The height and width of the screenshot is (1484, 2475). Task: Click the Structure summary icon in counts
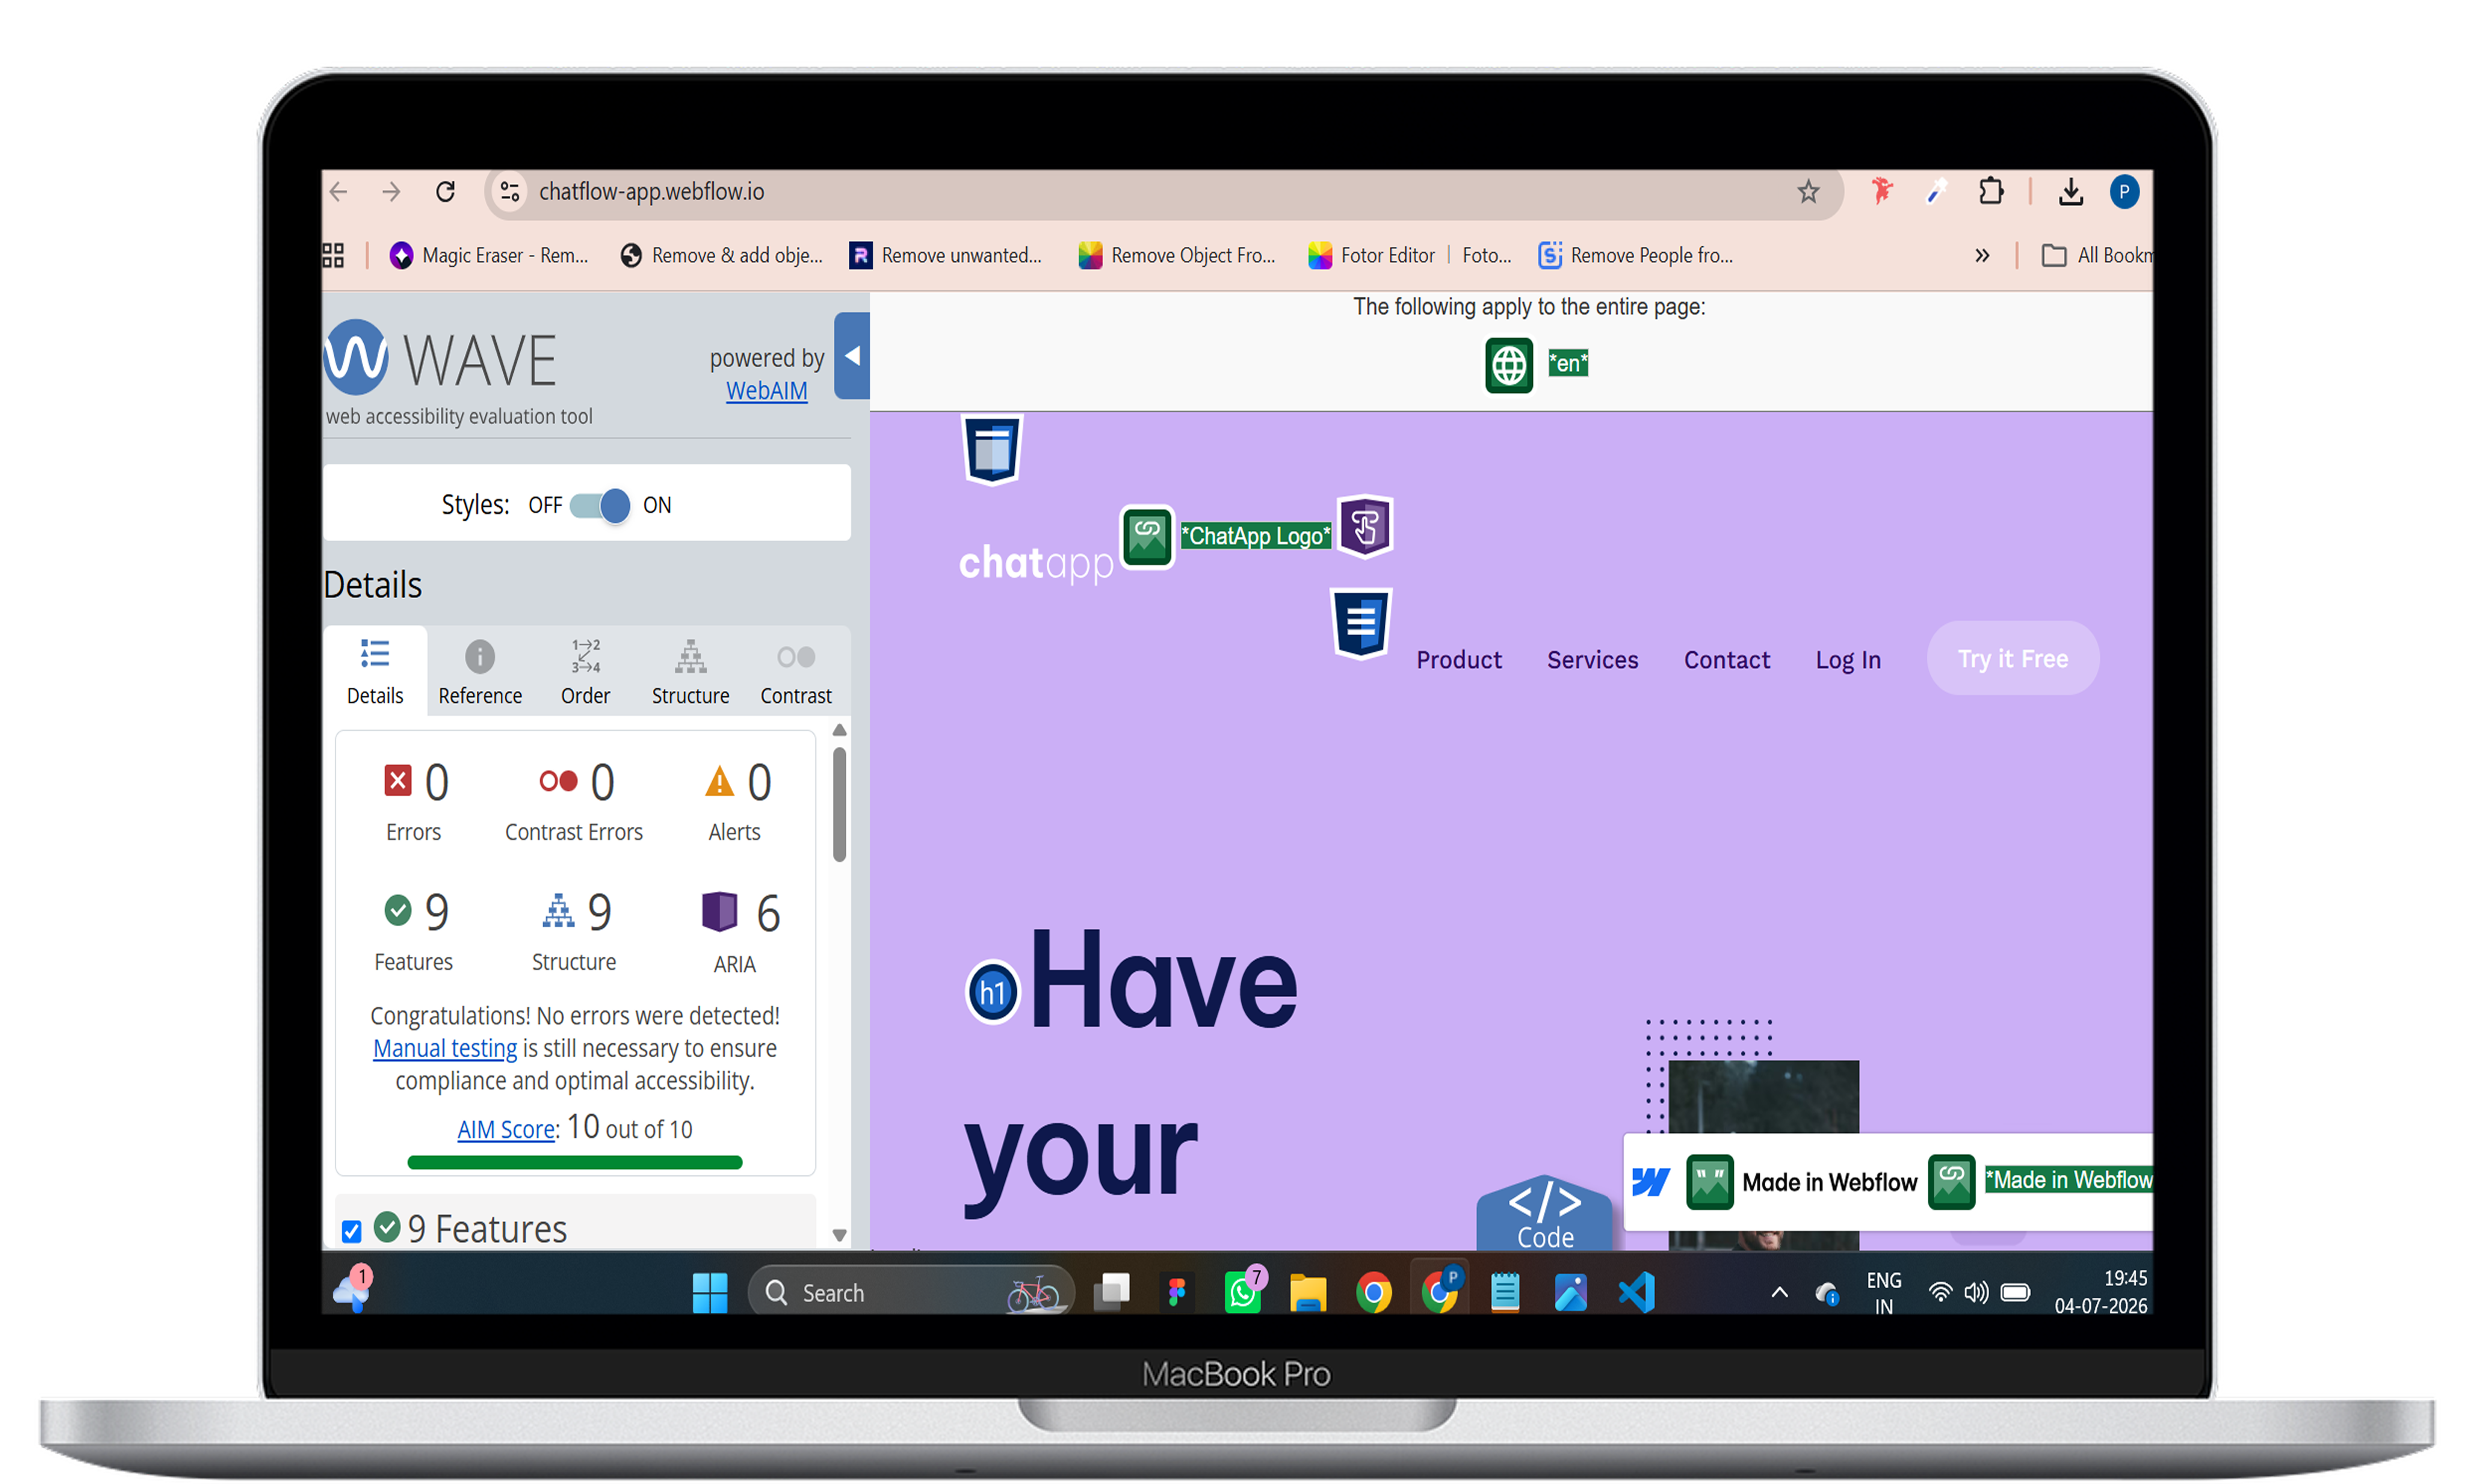(x=558, y=910)
